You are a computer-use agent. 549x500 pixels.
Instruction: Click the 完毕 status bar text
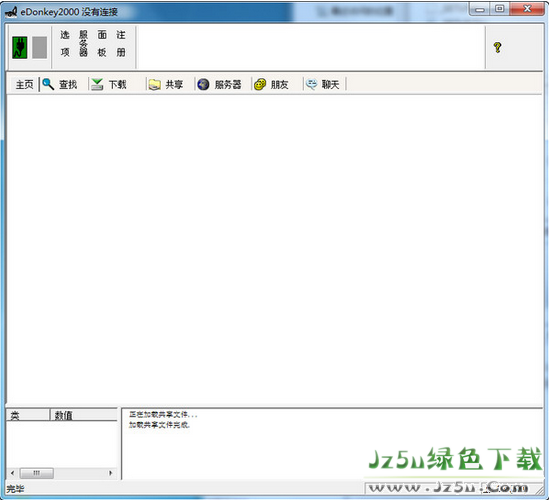pos(15,489)
